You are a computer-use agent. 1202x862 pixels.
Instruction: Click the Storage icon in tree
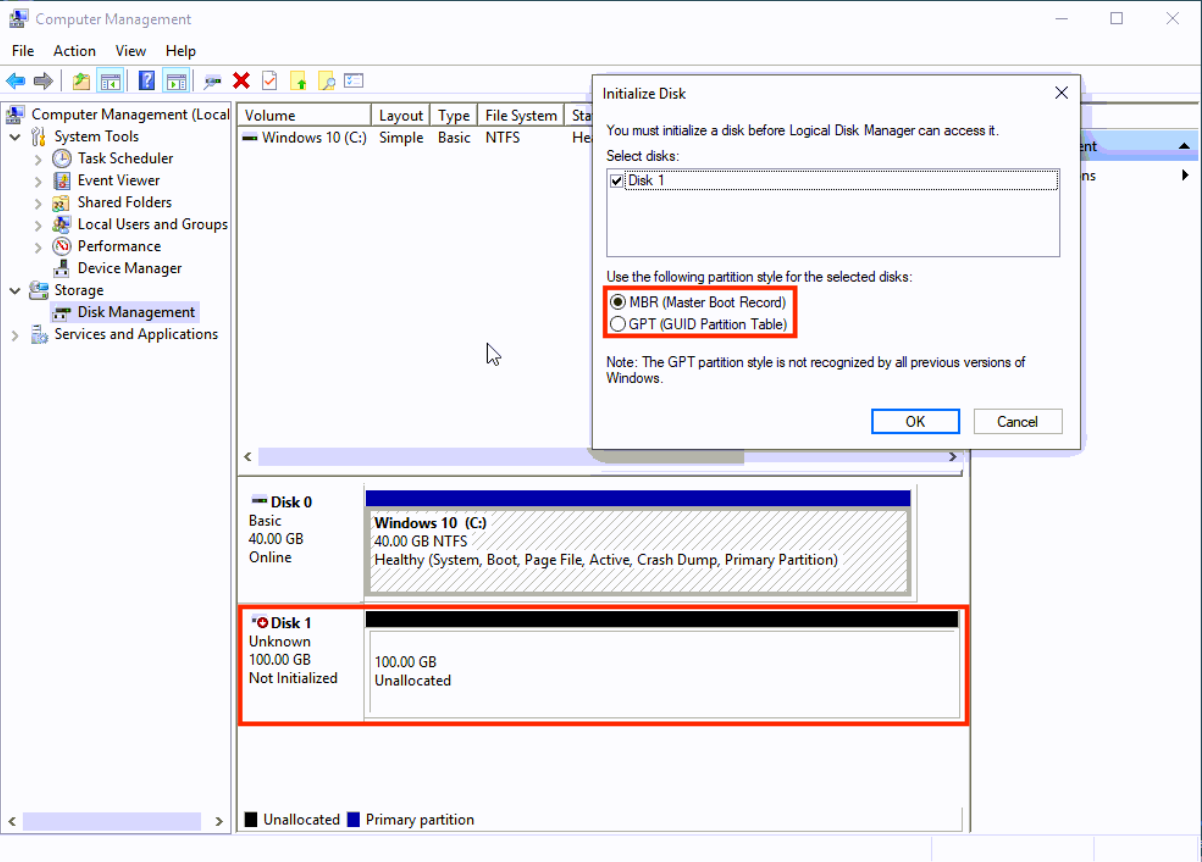(x=39, y=290)
